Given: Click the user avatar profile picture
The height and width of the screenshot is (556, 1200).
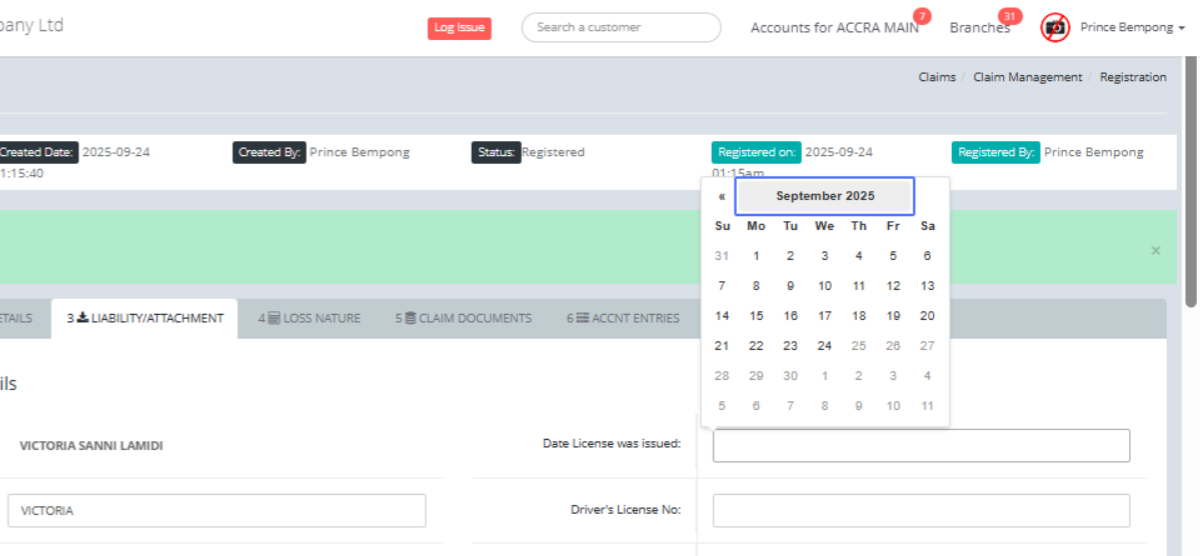Looking at the screenshot, I should coord(1055,28).
